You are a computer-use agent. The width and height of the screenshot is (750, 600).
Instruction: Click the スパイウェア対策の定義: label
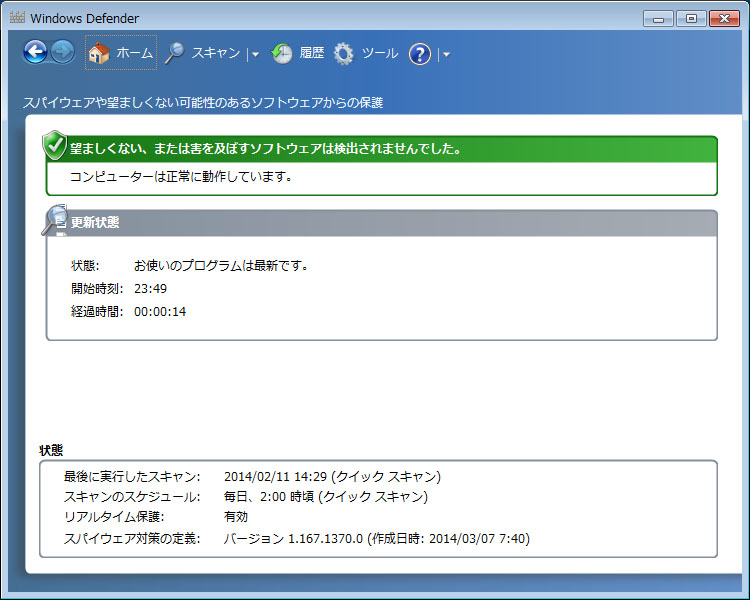(132, 539)
